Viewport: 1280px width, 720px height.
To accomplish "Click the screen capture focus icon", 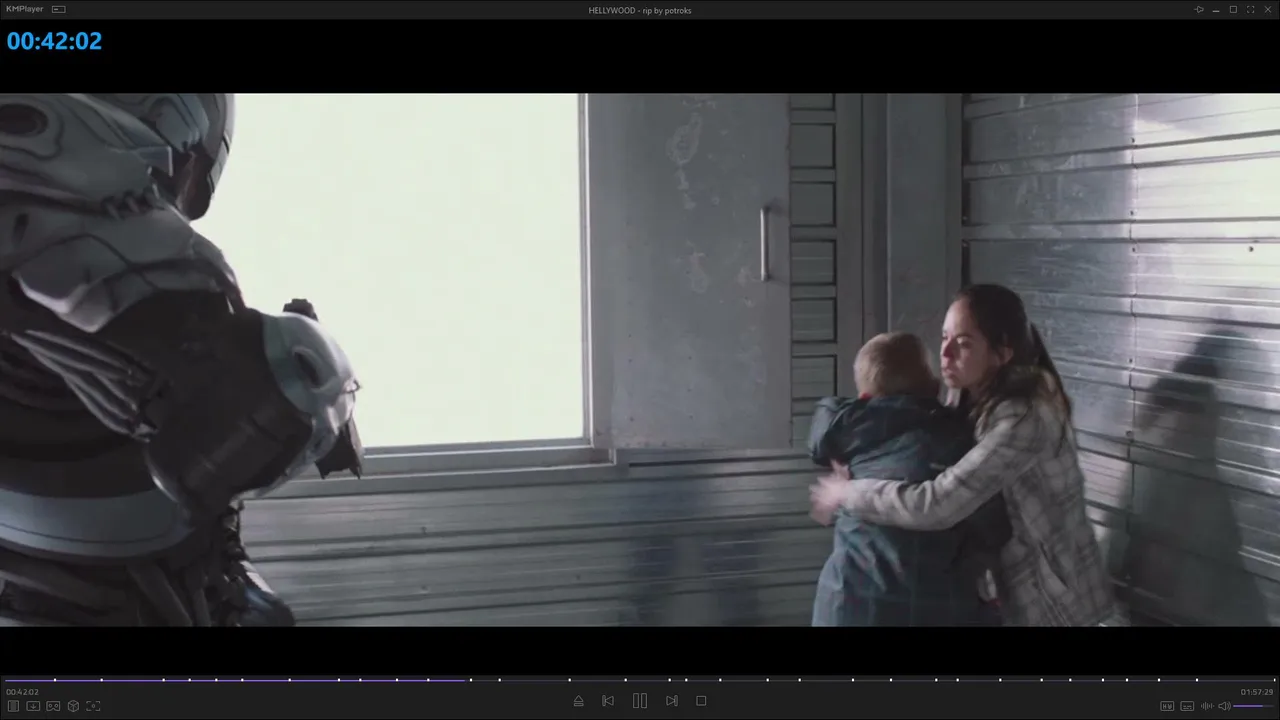I will click(x=93, y=706).
